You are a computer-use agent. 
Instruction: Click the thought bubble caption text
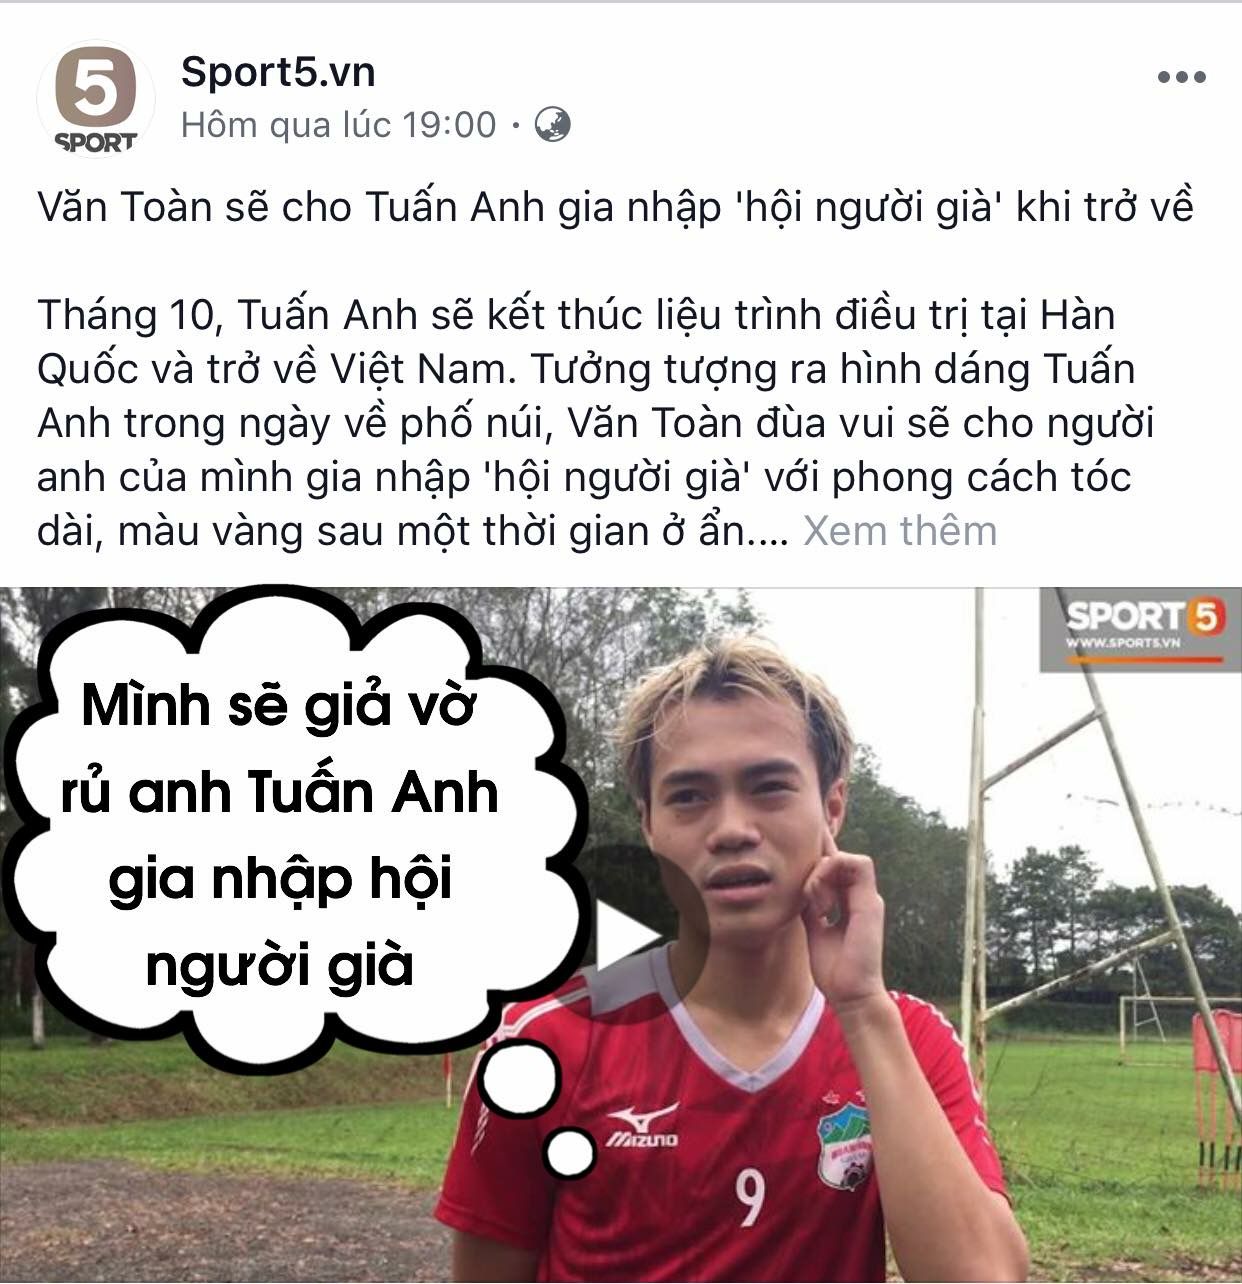(280, 835)
